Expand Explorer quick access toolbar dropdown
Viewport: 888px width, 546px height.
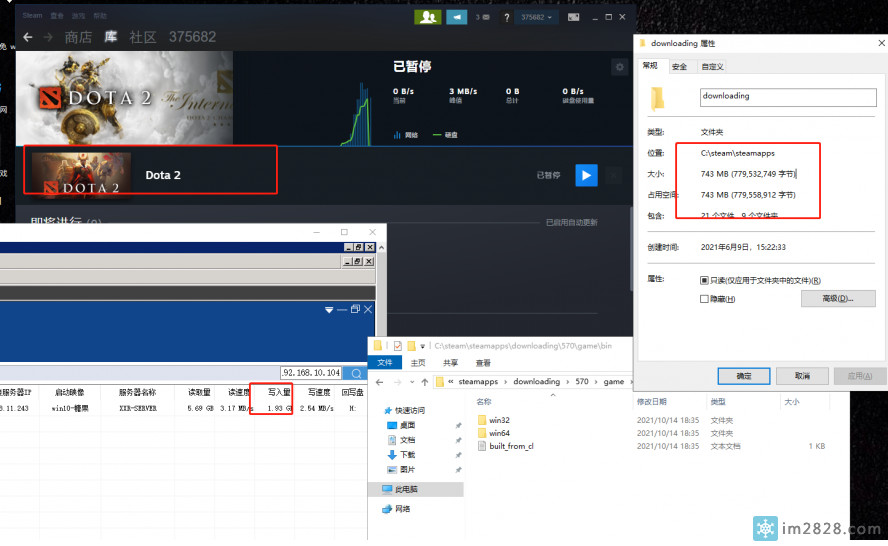422,347
